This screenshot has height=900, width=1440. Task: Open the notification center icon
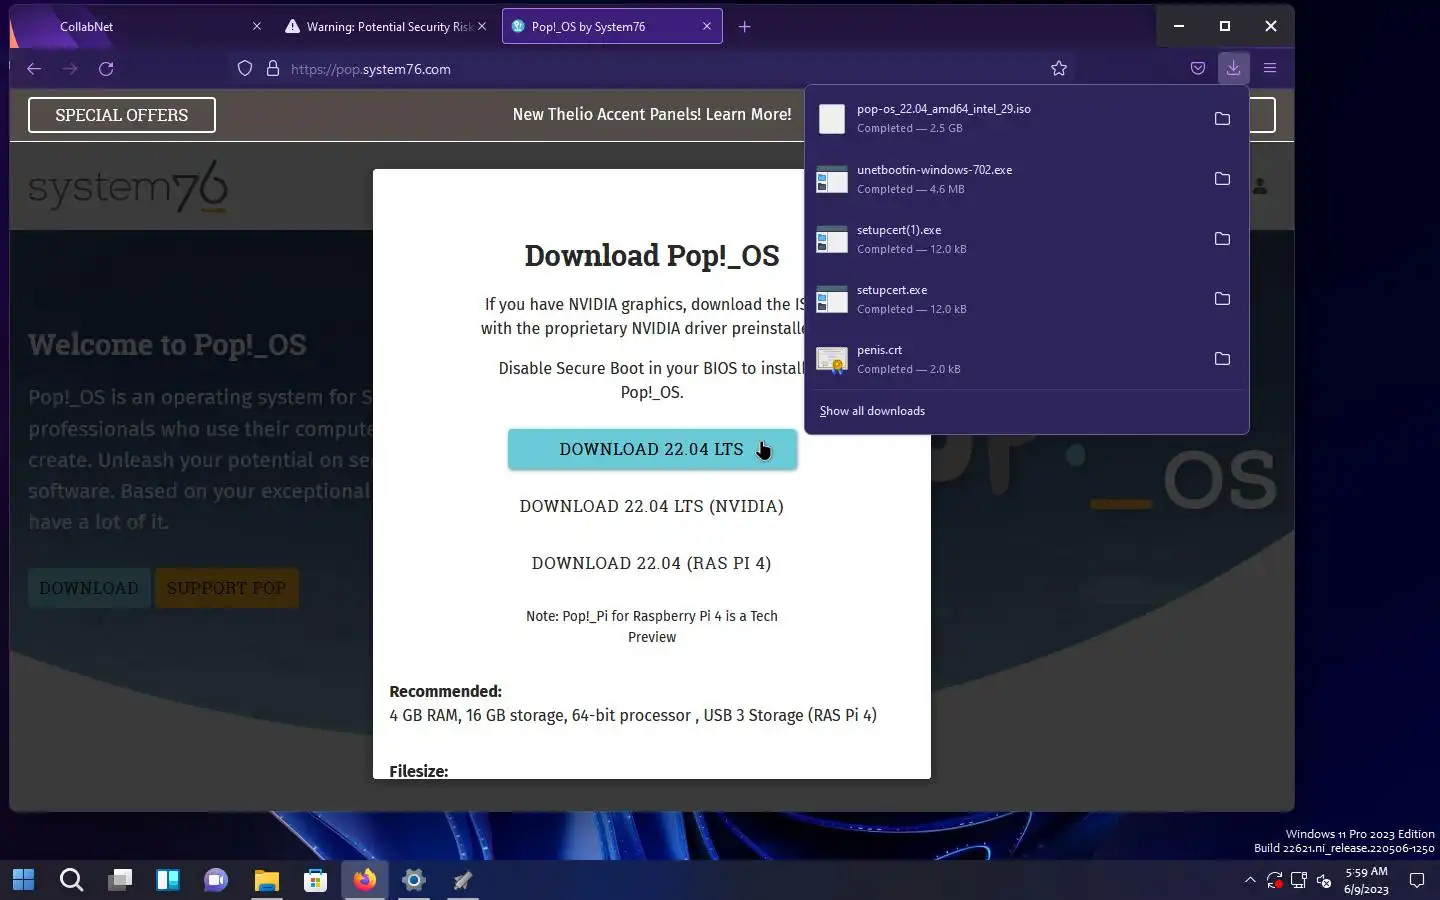pyautogui.click(x=1417, y=880)
